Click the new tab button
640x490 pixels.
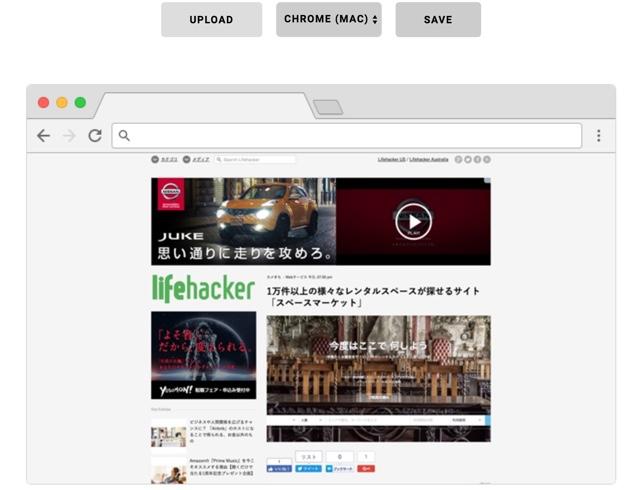coord(327,107)
